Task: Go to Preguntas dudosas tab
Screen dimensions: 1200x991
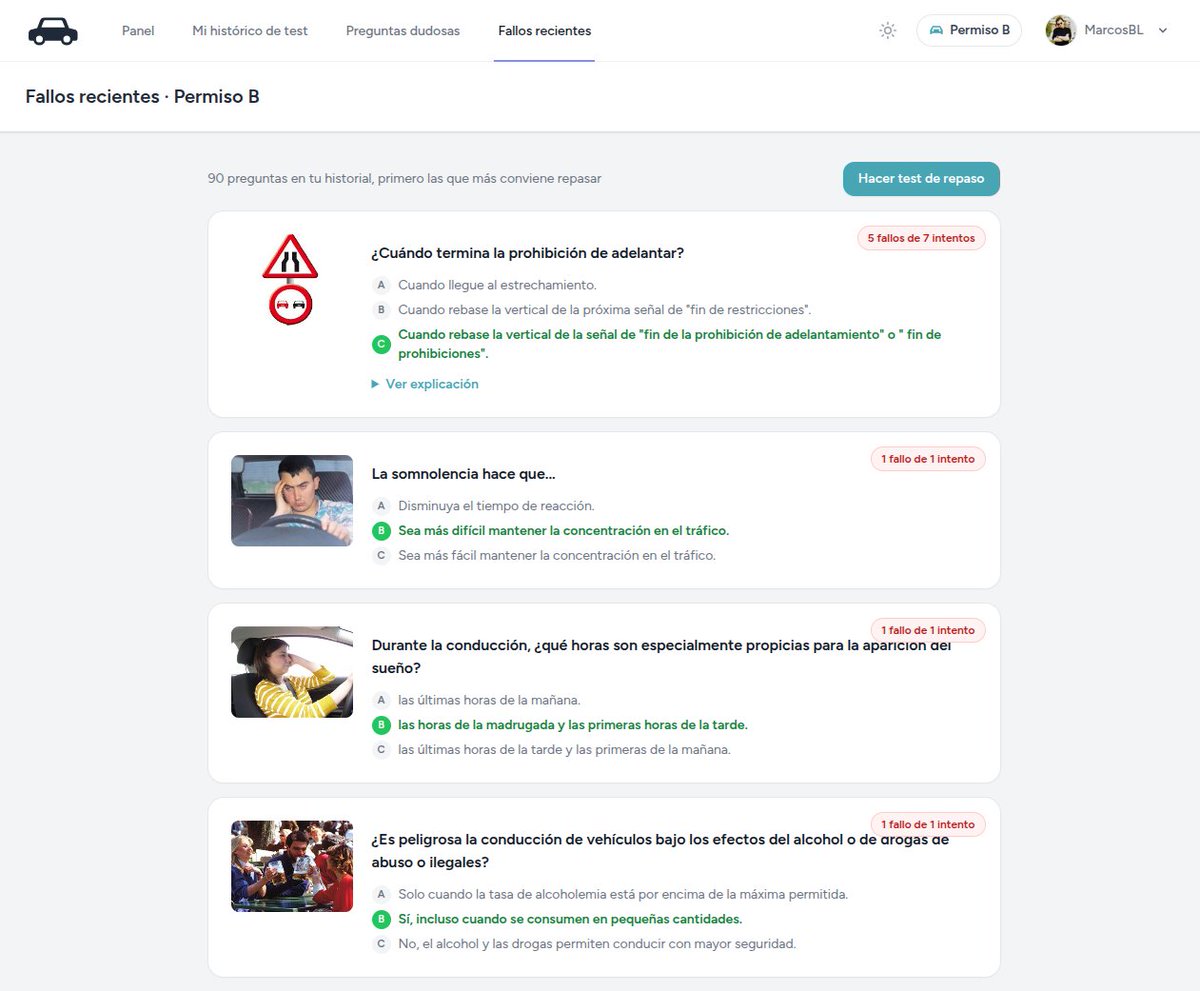Action: (403, 31)
